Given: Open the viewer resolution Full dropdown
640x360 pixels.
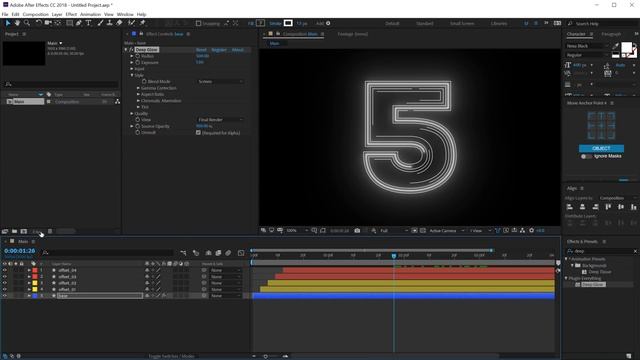Looking at the screenshot, I should point(393,231).
